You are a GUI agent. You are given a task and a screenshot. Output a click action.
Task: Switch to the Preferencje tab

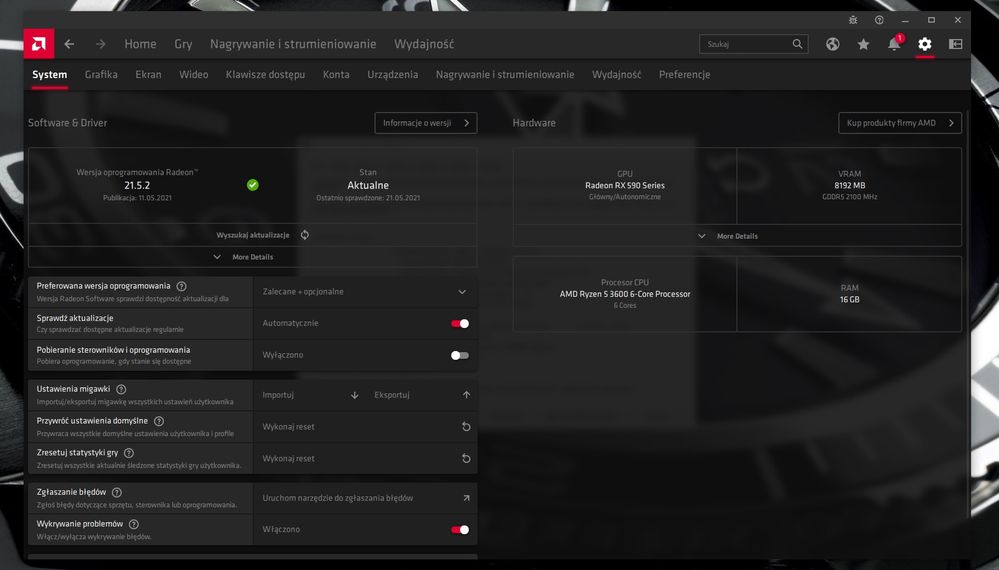pyautogui.click(x=684, y=75)
